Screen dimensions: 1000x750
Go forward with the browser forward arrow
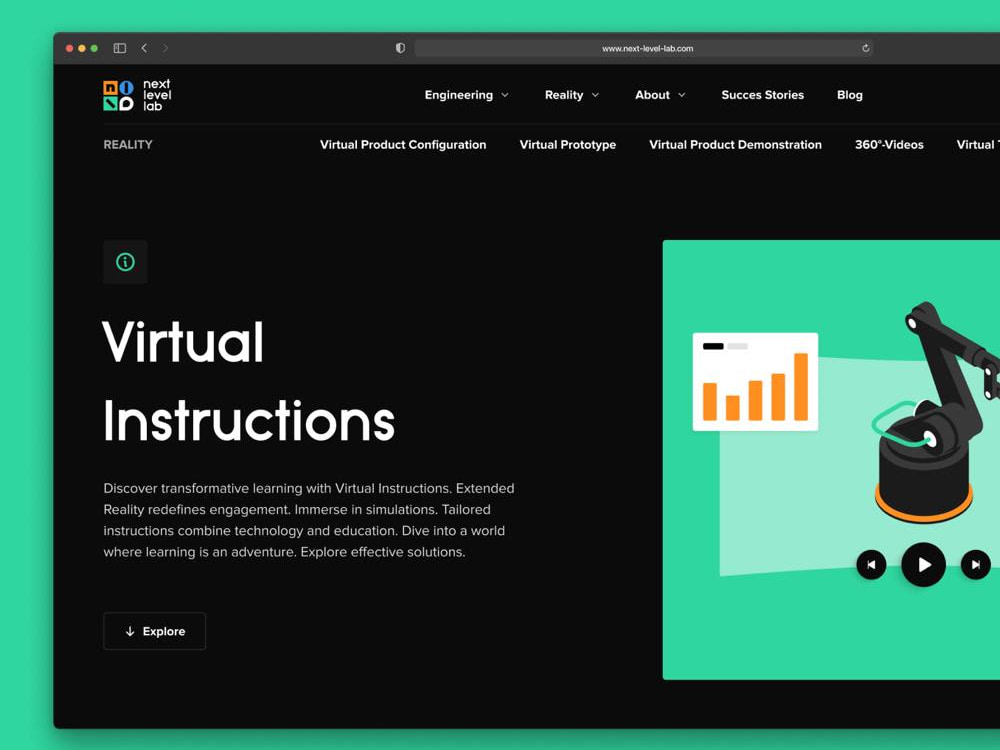(x=165, y=48)
